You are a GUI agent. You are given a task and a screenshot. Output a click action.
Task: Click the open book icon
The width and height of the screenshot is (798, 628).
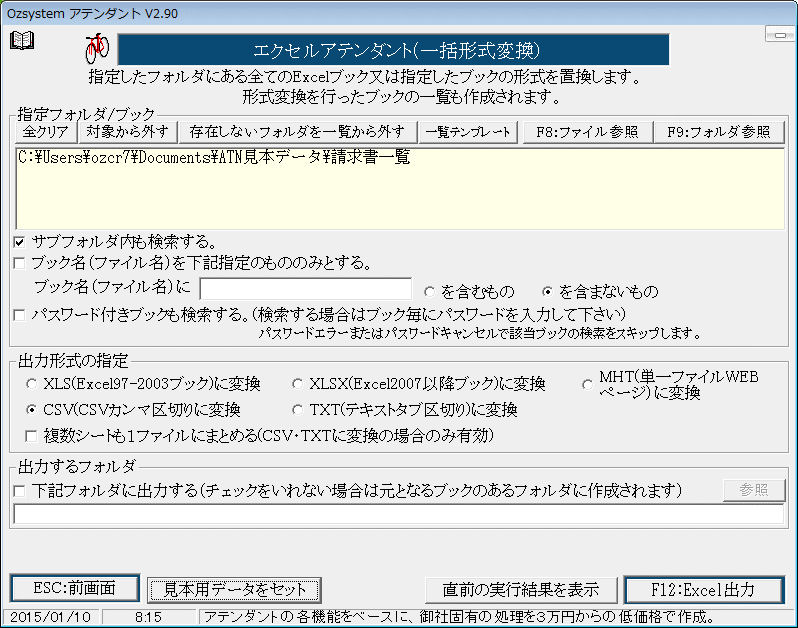(x=21, y=40)
